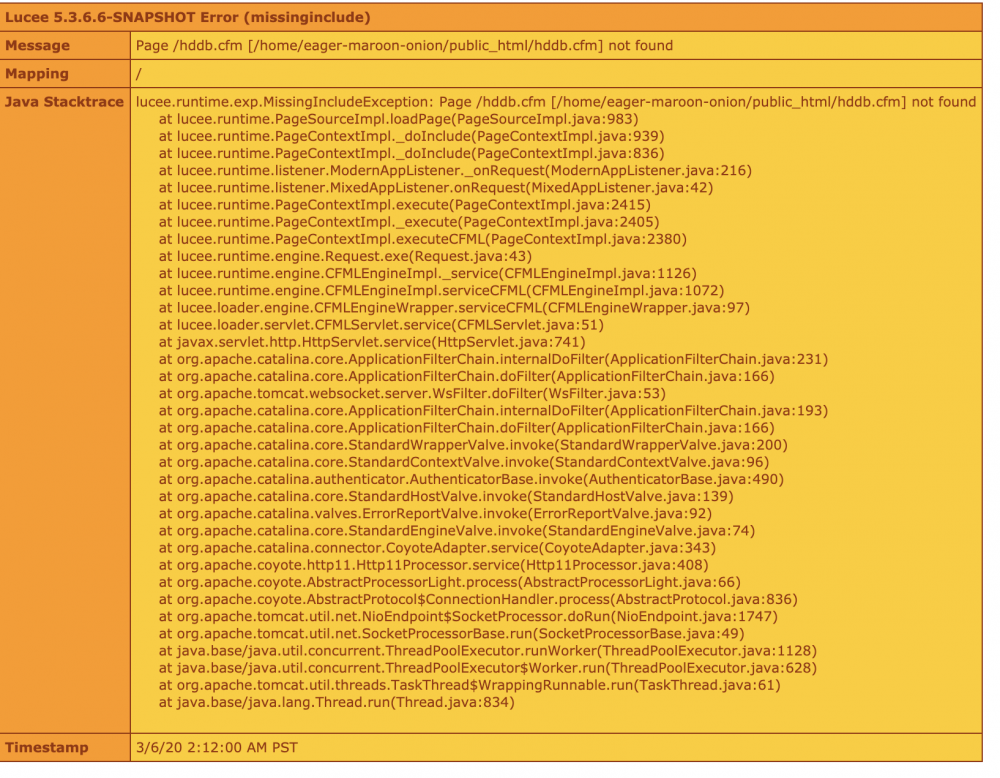Click the StandardWrapperValve.invoke line
Viewport: 1000px width, 778px height.
pyautogui.click(x=473, y=445)
